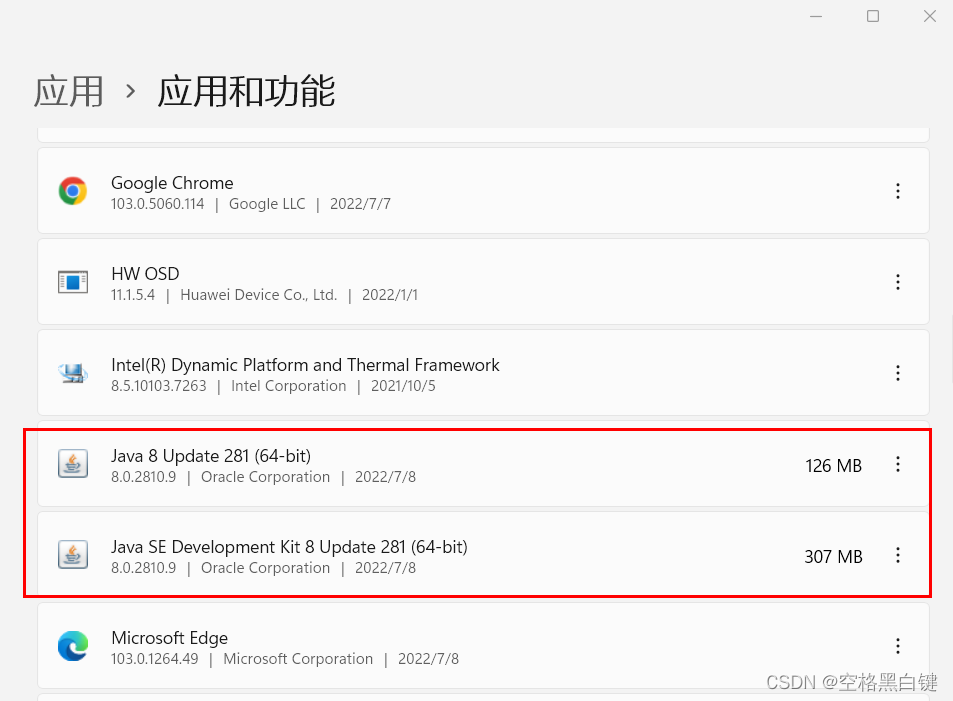Select Intel(R) Dynamic Platform and Thermal Framework name

305,365
